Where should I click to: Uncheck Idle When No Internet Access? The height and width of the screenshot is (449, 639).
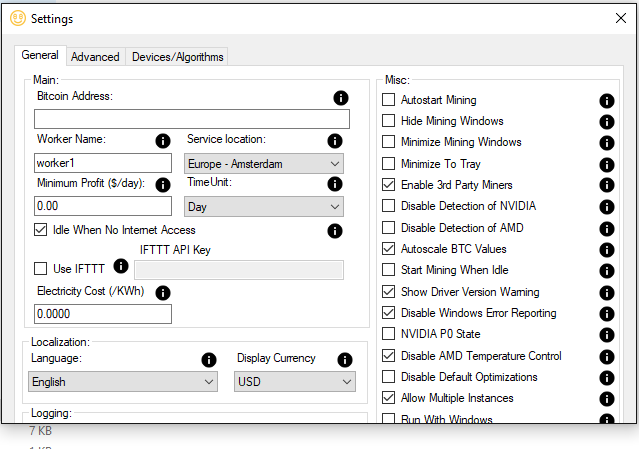point(41,230)
